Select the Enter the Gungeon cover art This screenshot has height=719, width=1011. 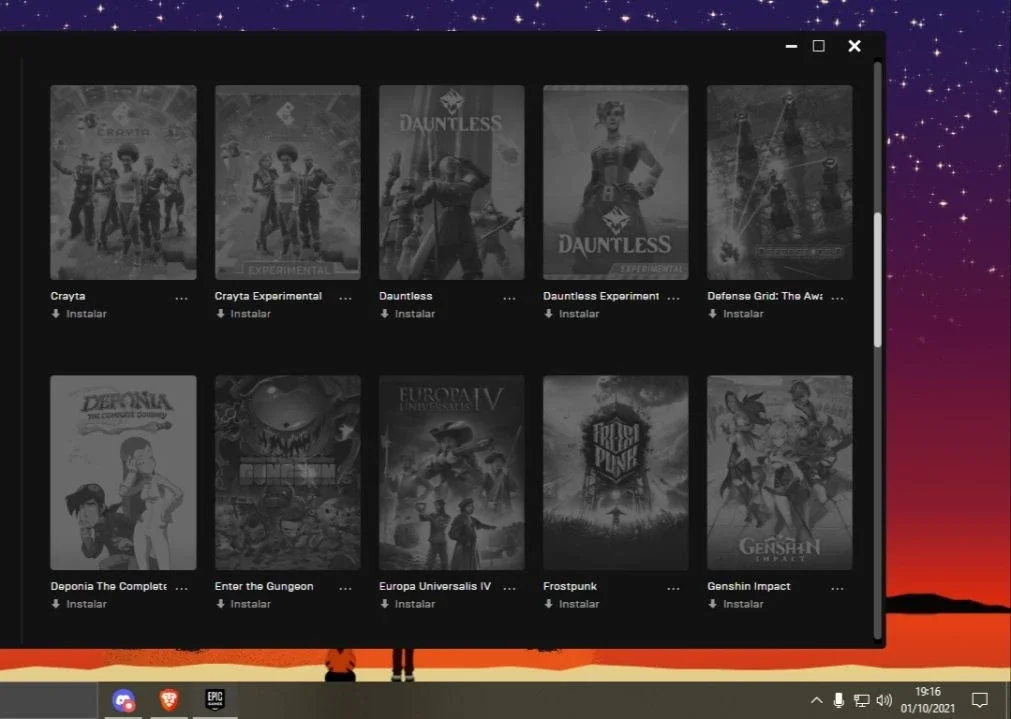(288, 473)
